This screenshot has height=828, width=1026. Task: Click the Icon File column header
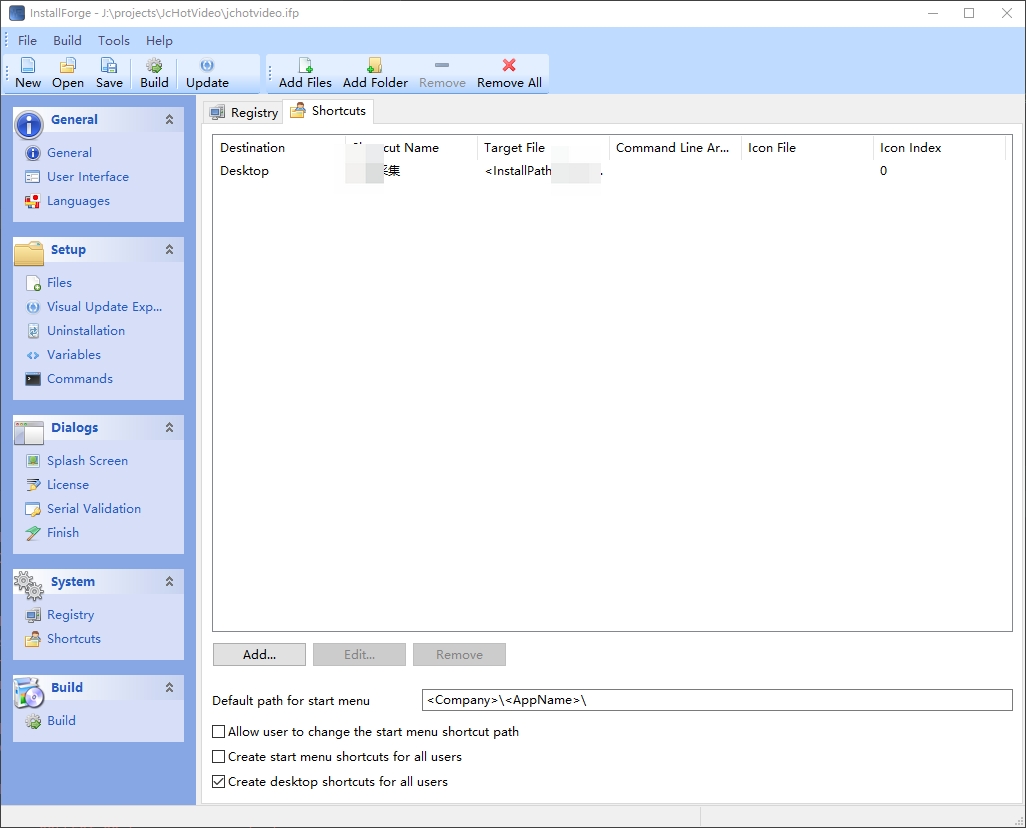point(807,148)
